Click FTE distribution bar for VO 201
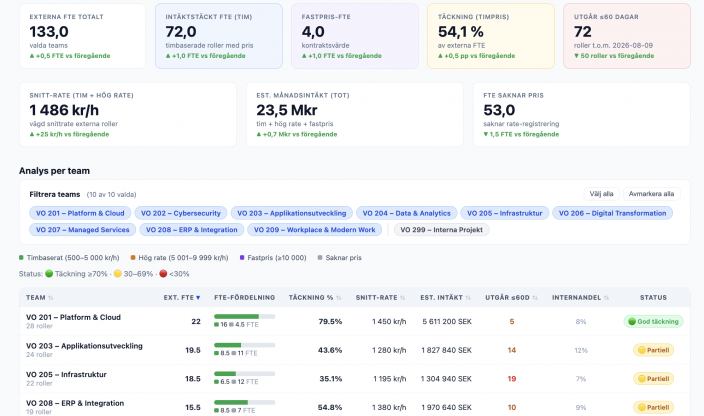Viewport: 704px width, 416px height. [244, 317]
